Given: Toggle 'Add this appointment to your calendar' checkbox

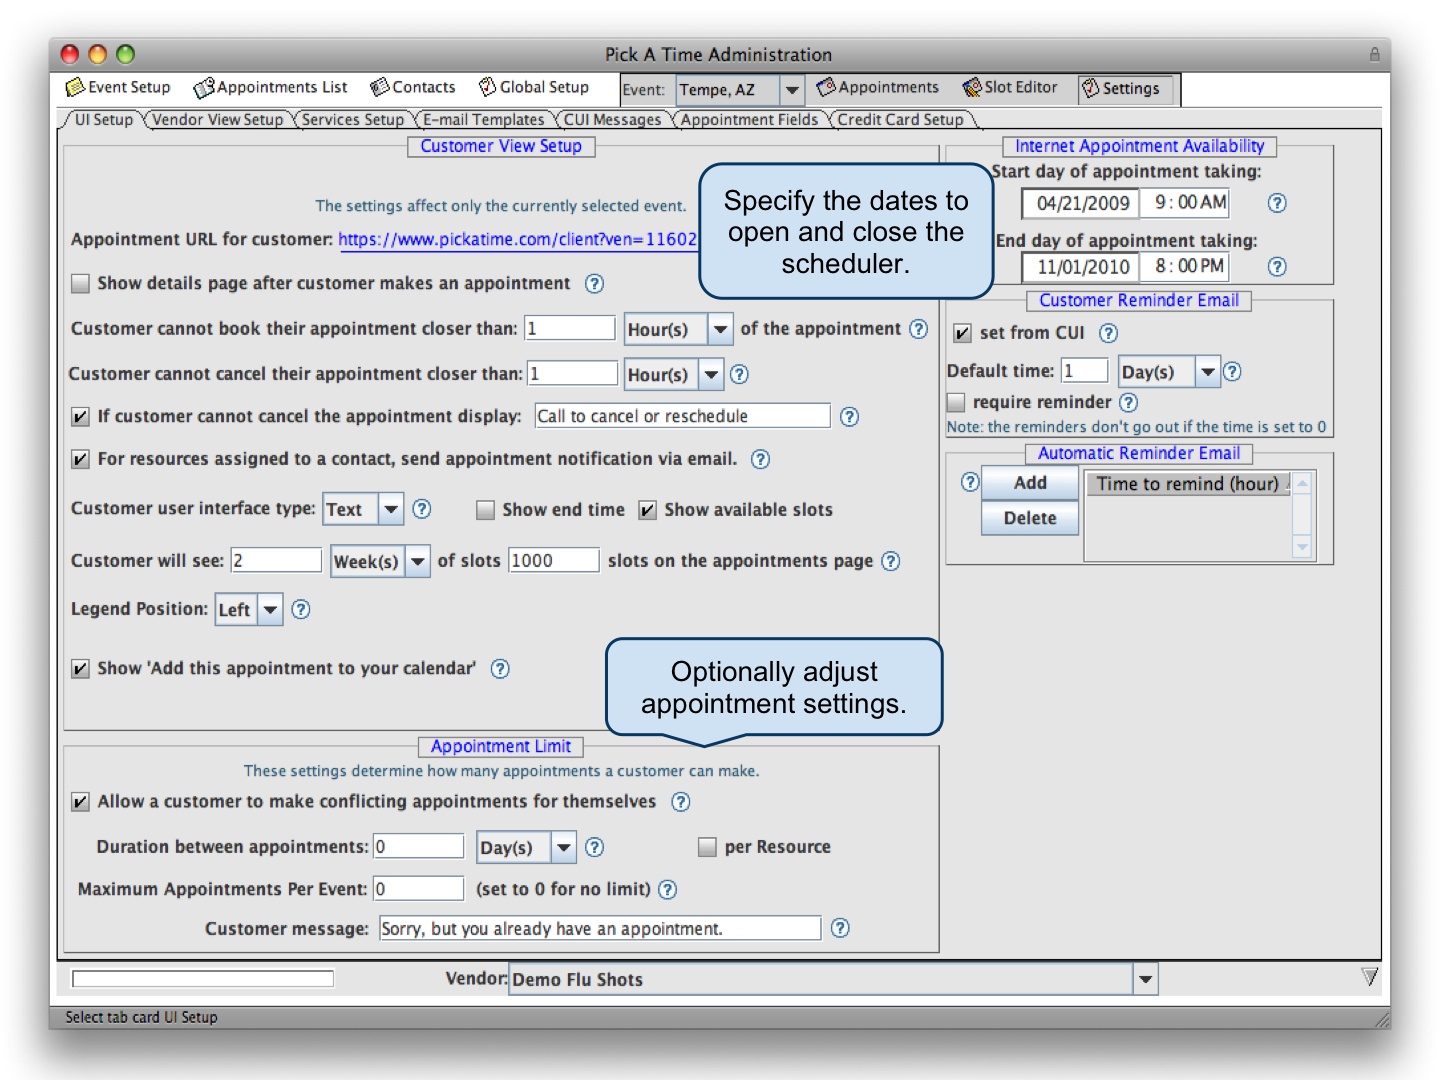Looking at the screenshot, I should pos(81,669).
